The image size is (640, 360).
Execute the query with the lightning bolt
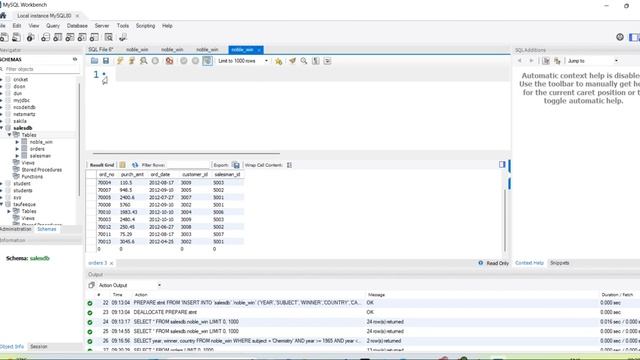click(x=120, y=61)
